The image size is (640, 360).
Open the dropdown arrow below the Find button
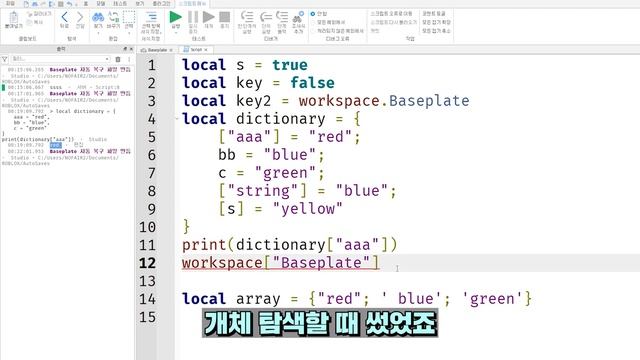point(98,33)
